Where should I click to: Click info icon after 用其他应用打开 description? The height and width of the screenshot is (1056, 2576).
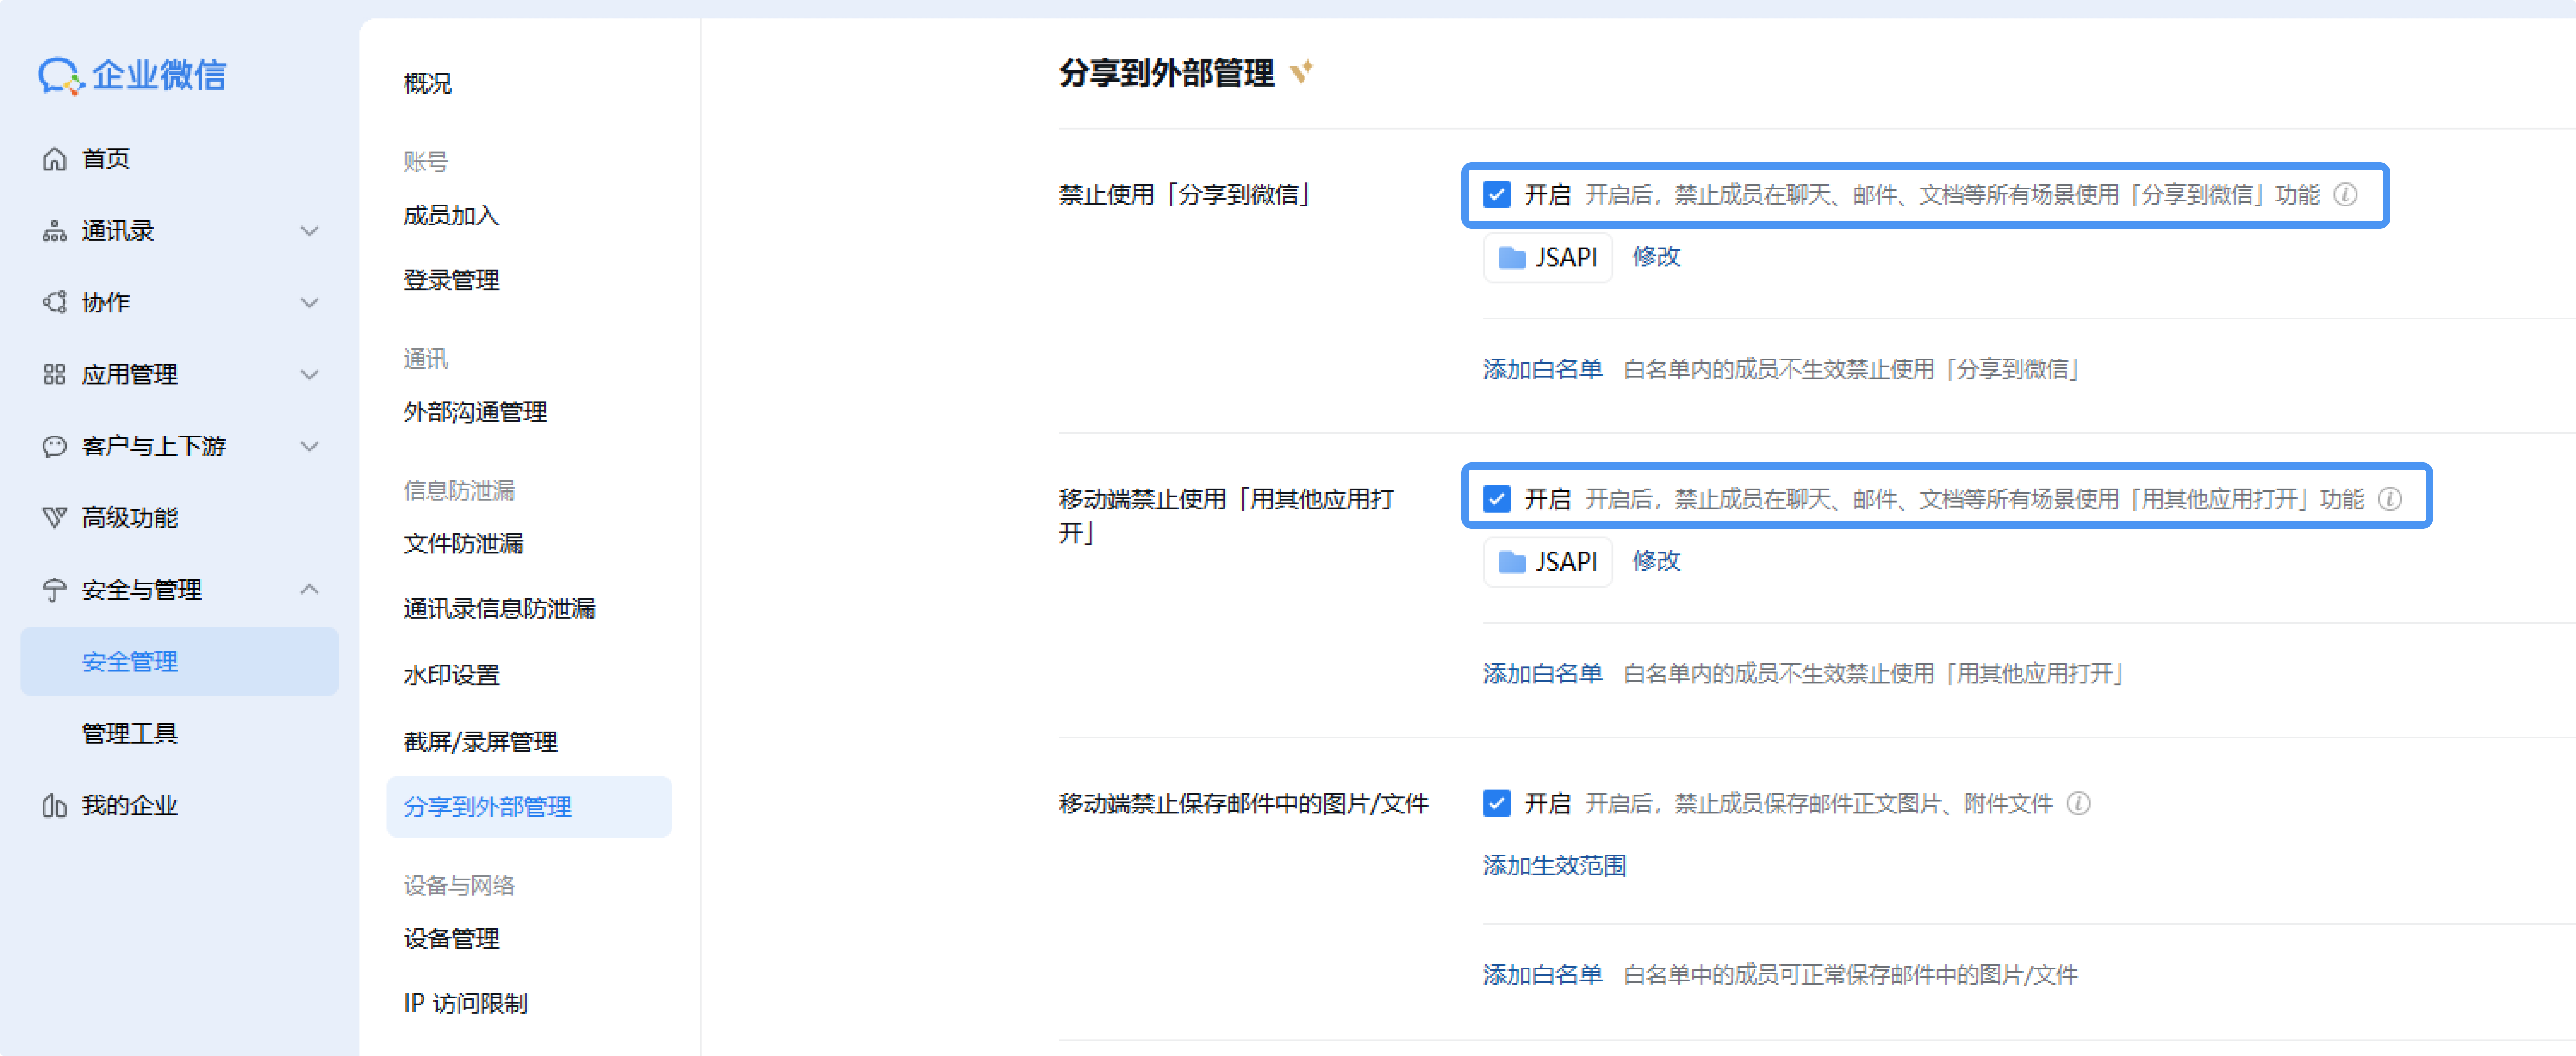pyautogui.click(x=2389, y=499)
